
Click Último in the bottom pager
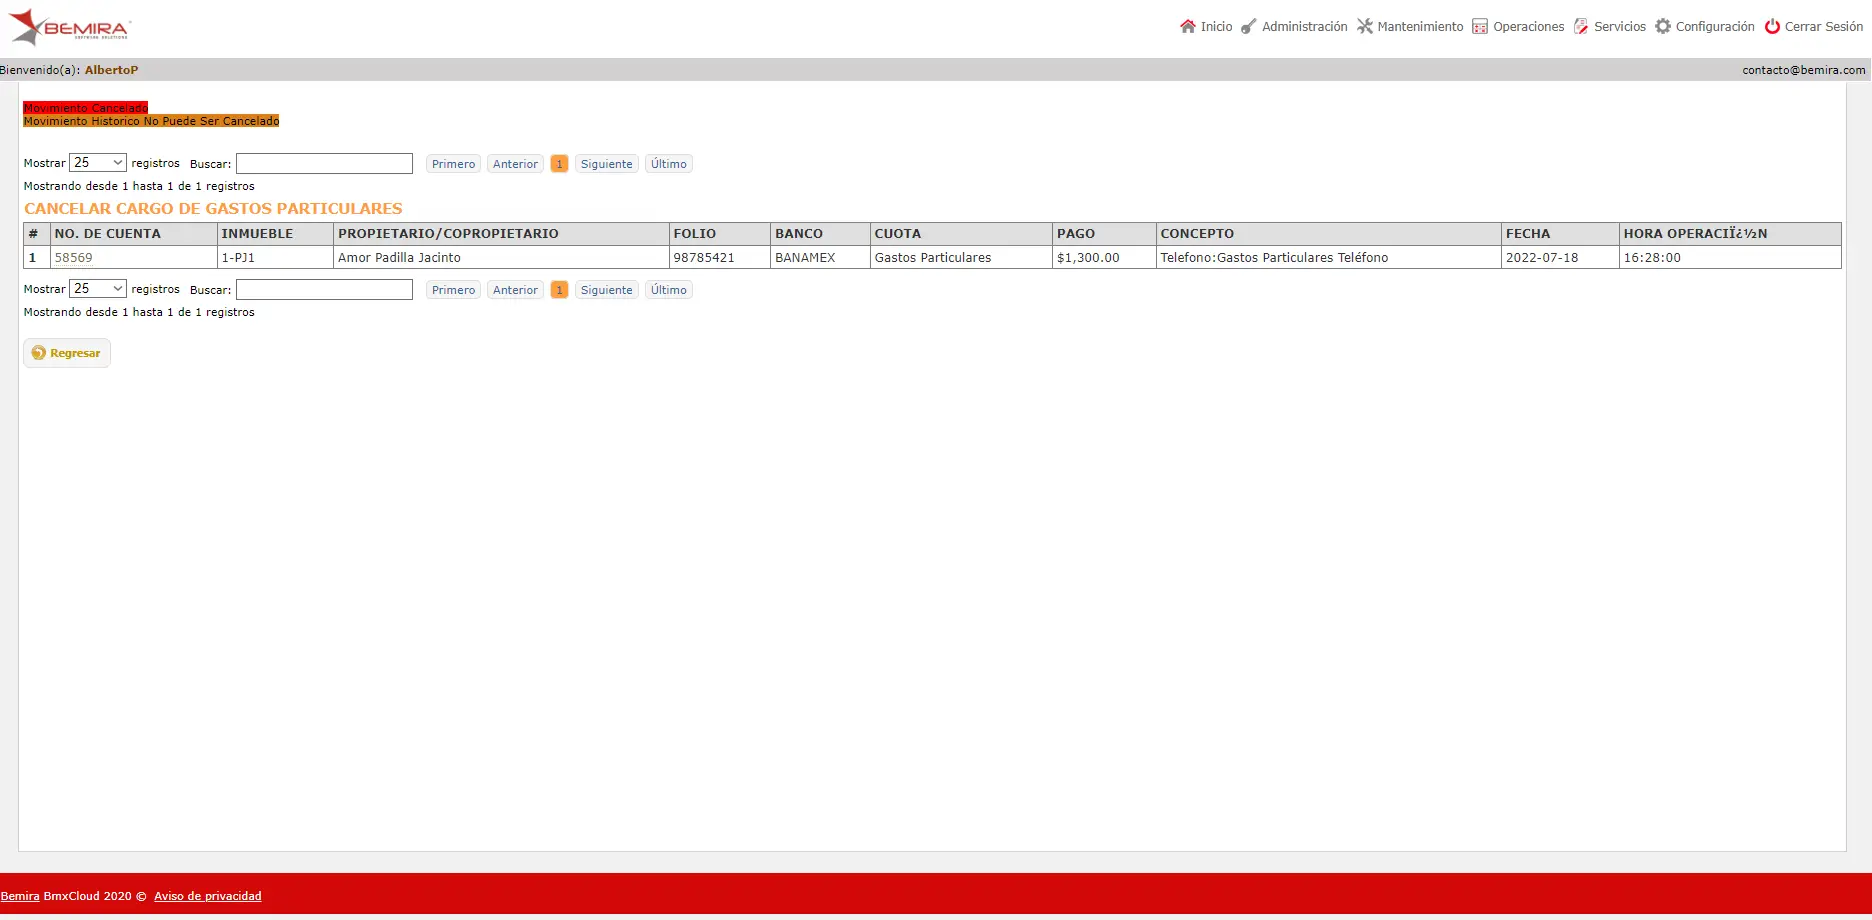pyautogui.click(x=668, y=290)
